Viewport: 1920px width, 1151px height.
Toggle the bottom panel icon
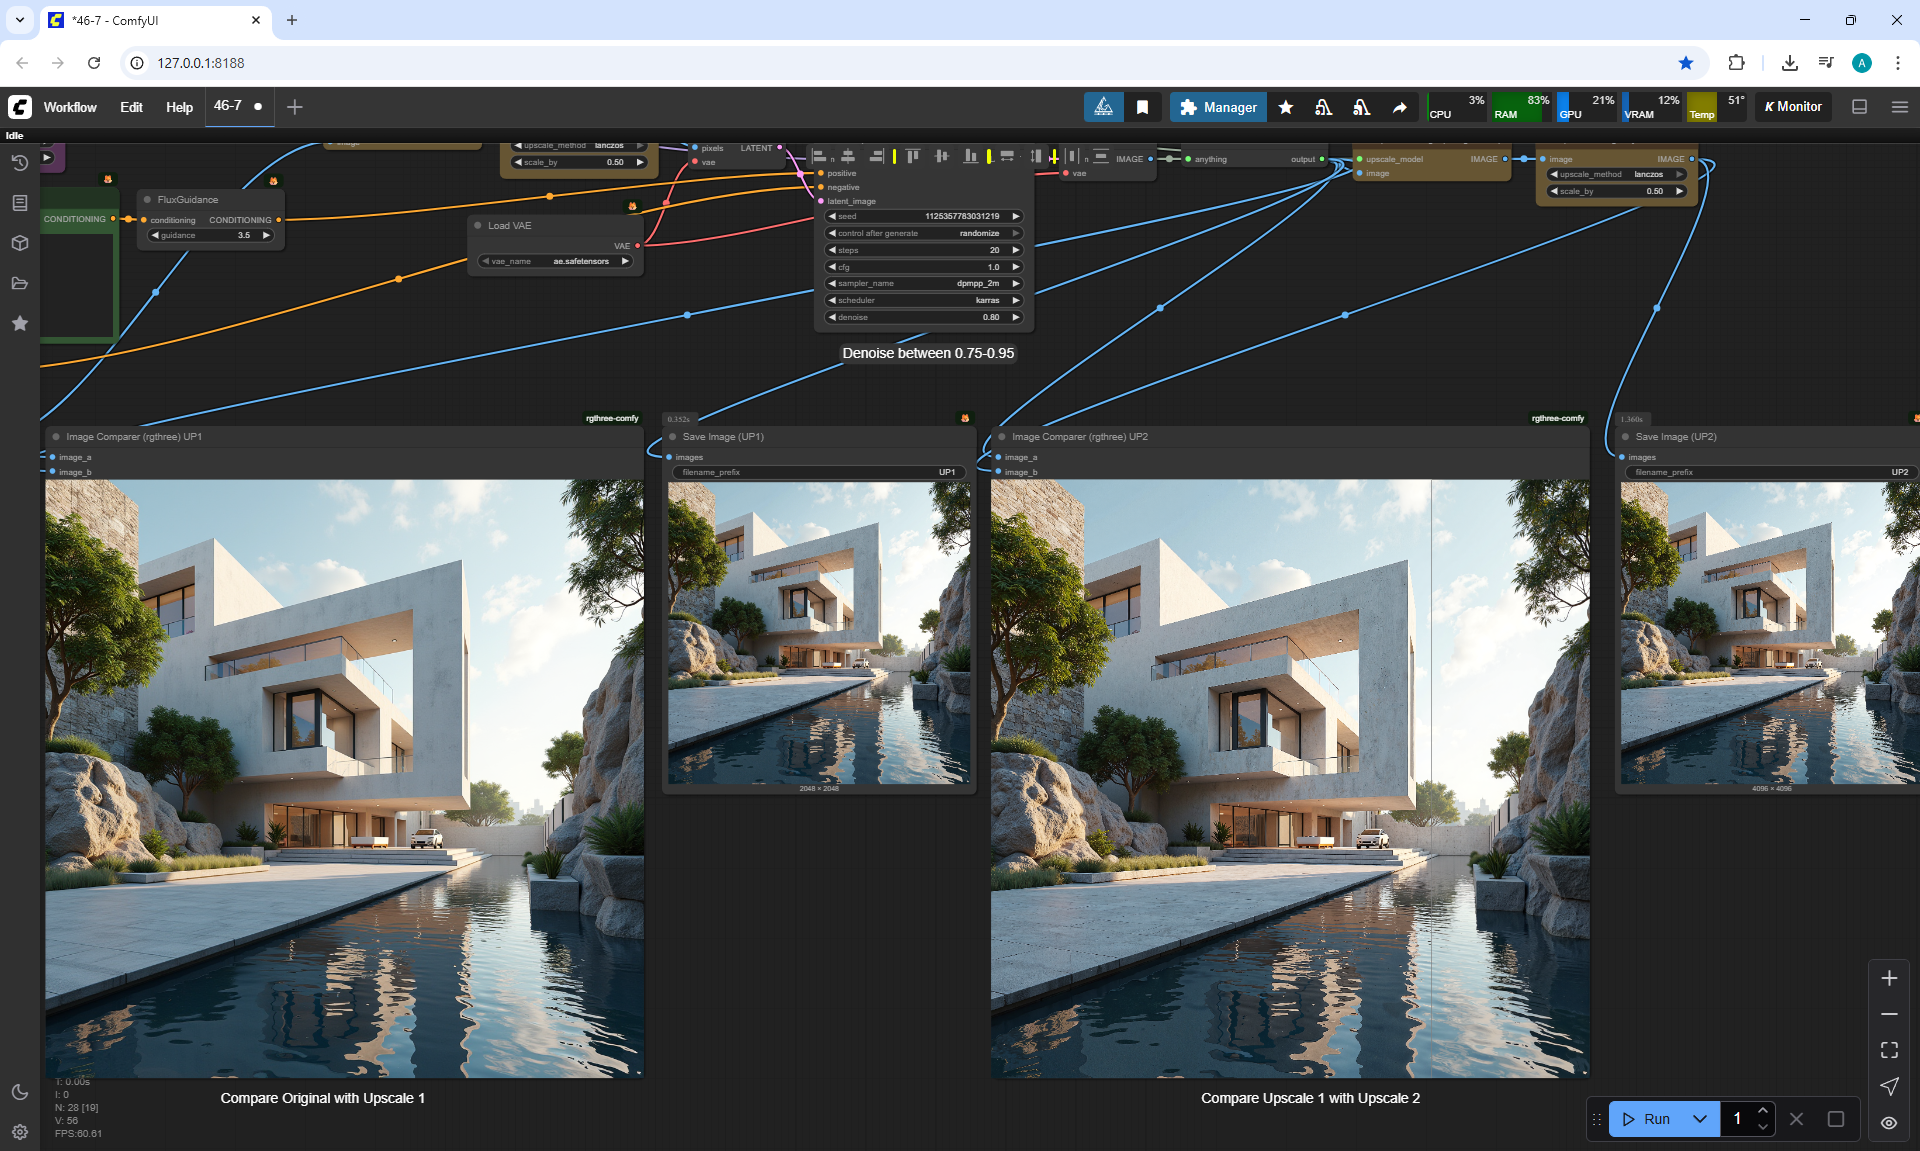coord(1859,107)
